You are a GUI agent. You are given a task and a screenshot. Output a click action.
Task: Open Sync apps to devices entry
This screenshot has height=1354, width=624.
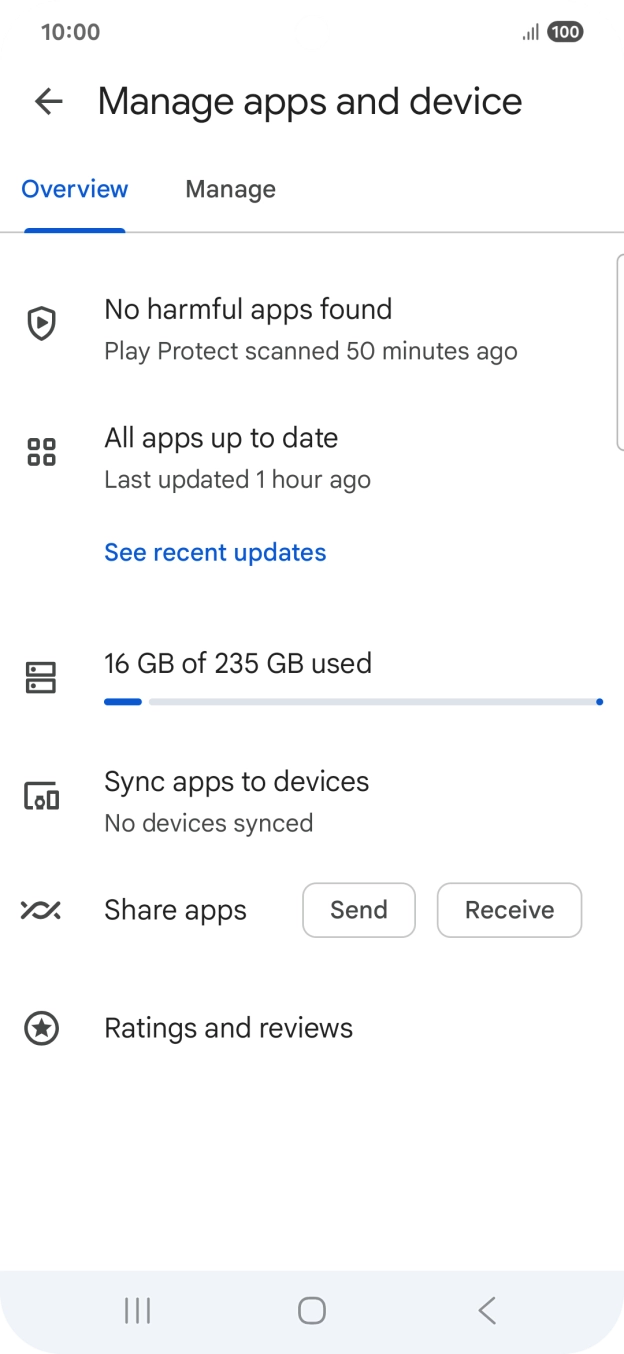(237, 800)
